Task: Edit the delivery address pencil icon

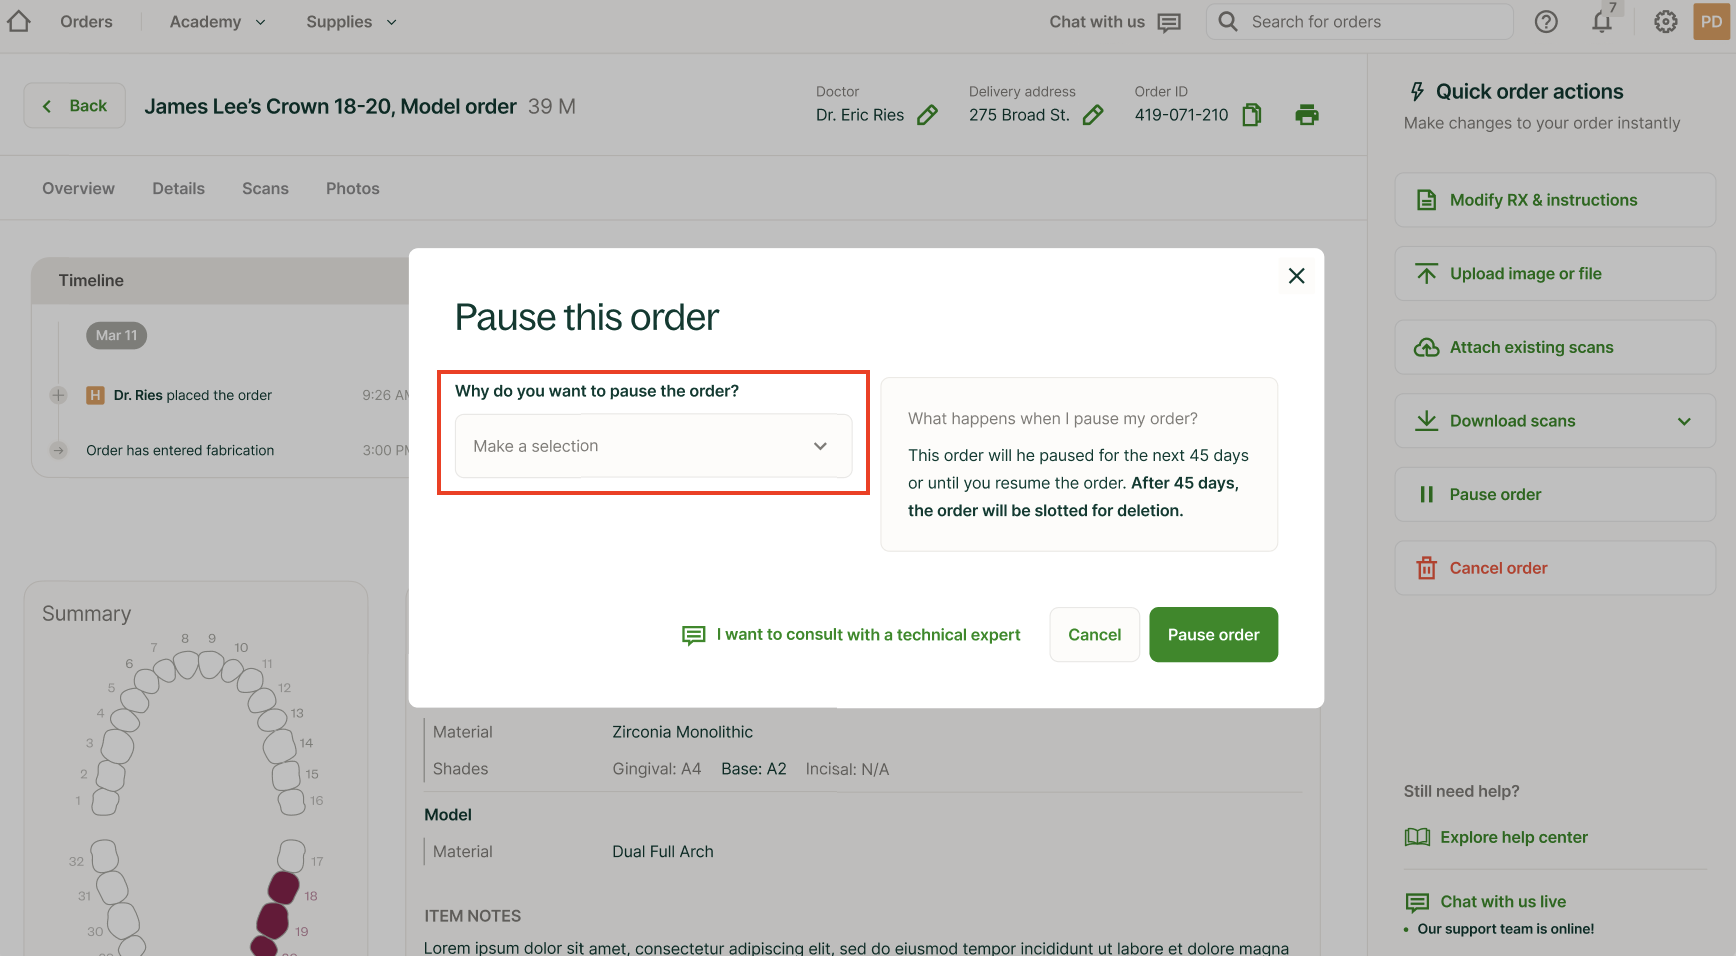Action: [x=1093, y=115]
